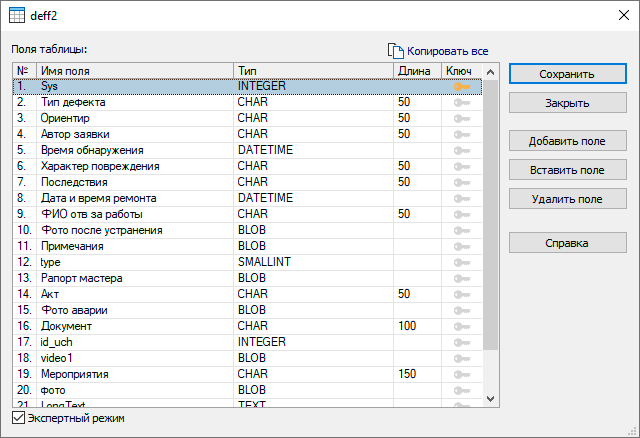The width and height of the screenshot is (640, 438).
Task: Select the Рапорт мастера field name
Action: pyautogui.click(x=82, y=278)
